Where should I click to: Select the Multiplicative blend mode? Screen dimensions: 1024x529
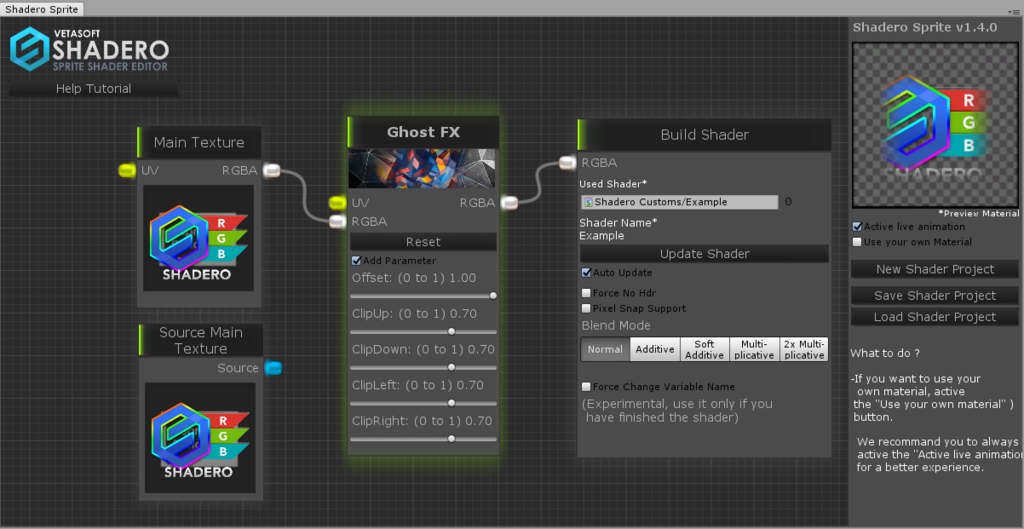coord(754,349)
